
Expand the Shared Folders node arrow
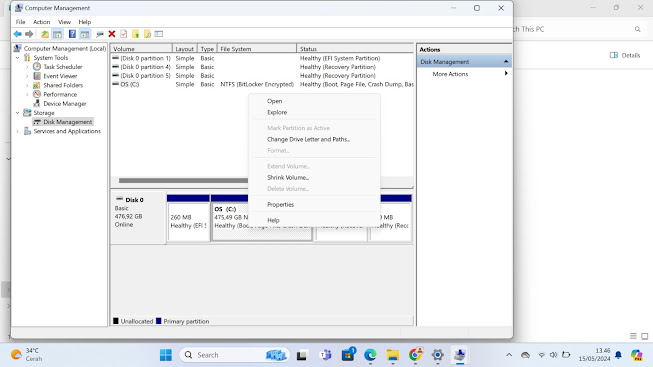point(27,85)
